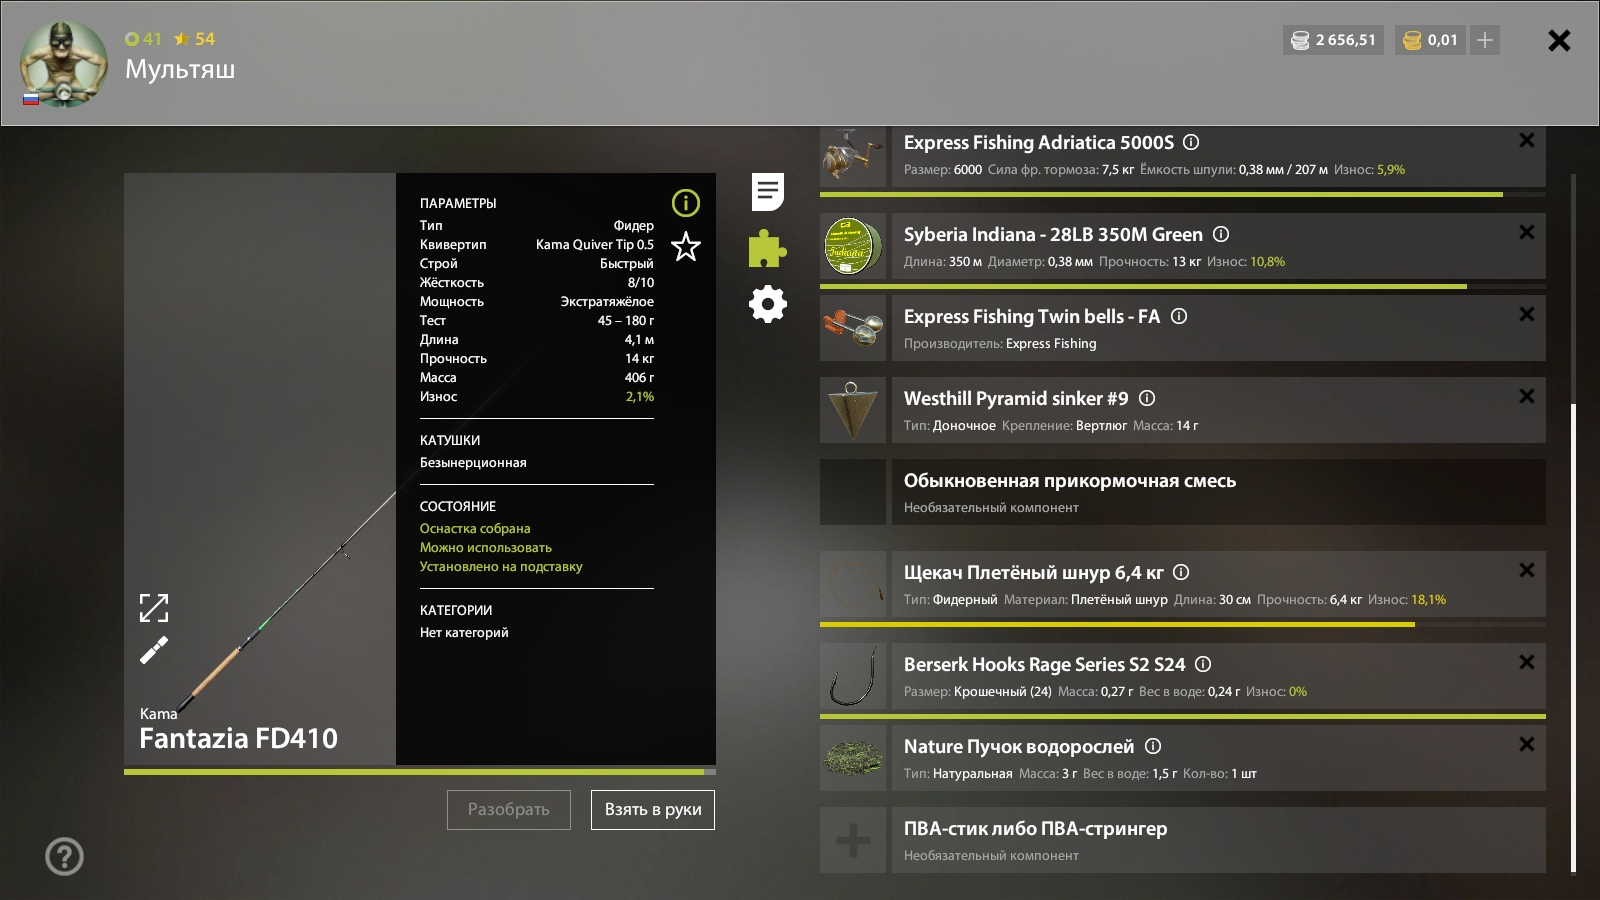Show info for Express Fishing Adriatica reel
This screenshot has height=900, width=1600.
1191,142
